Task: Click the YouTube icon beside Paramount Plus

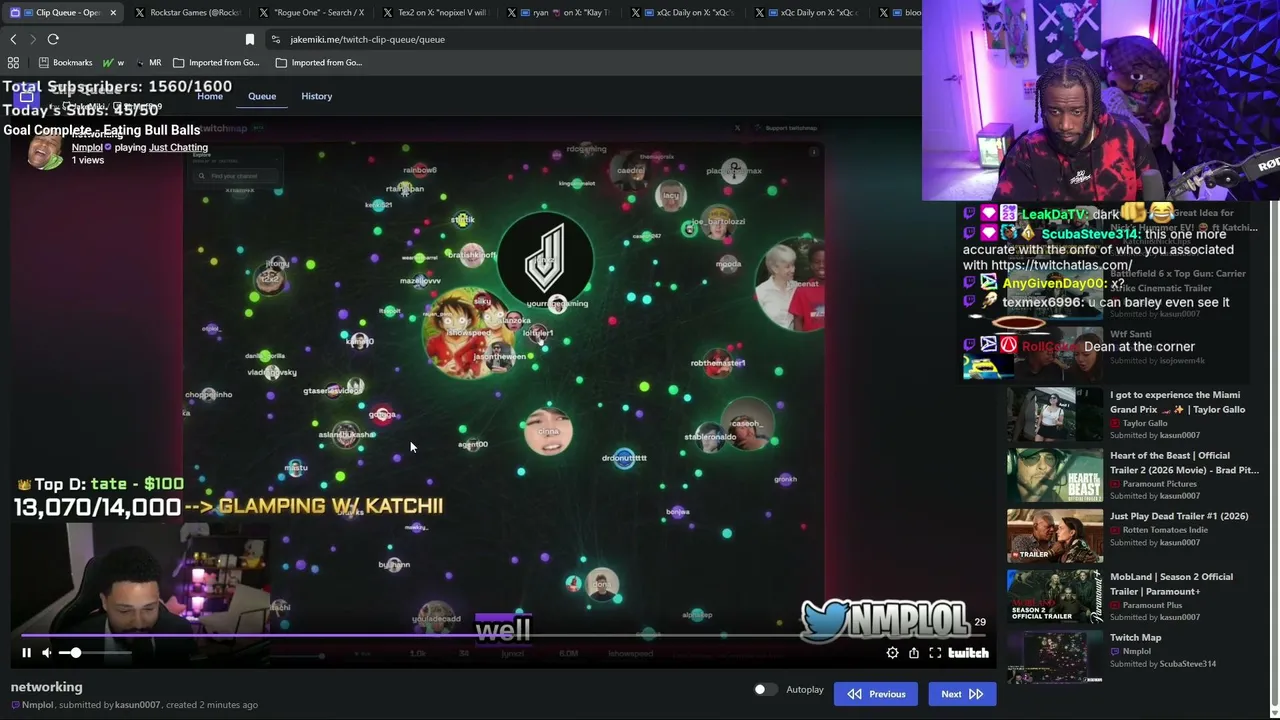Action: pos(1115,605)
